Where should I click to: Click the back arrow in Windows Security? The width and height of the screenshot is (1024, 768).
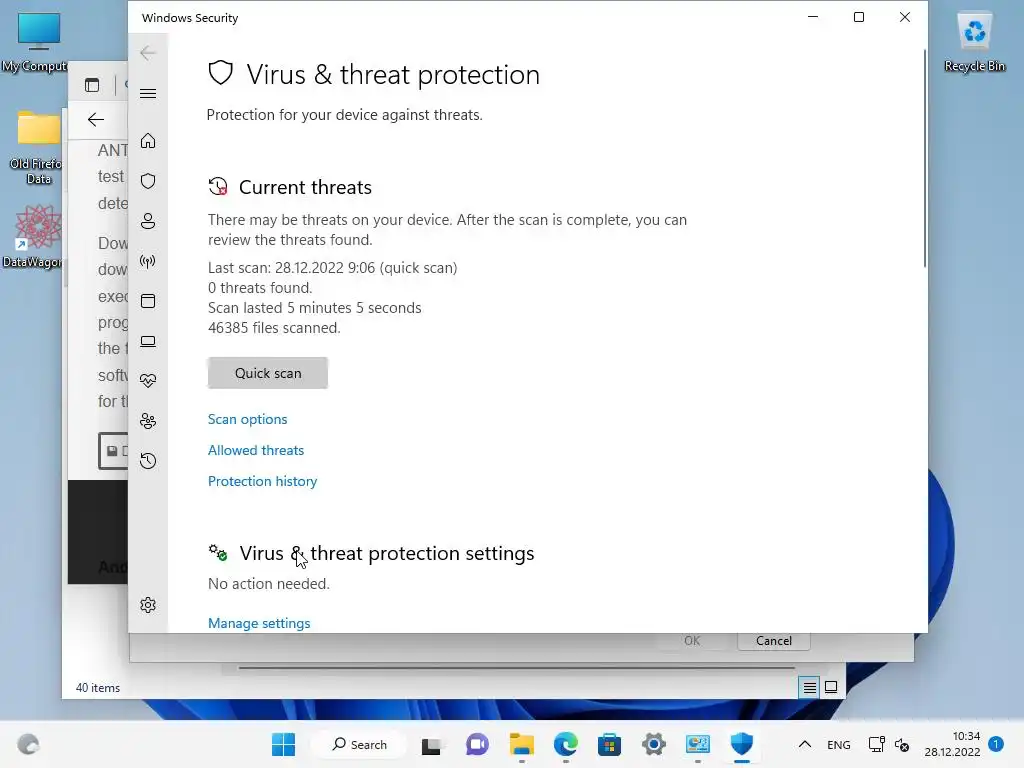pos(148,53)
